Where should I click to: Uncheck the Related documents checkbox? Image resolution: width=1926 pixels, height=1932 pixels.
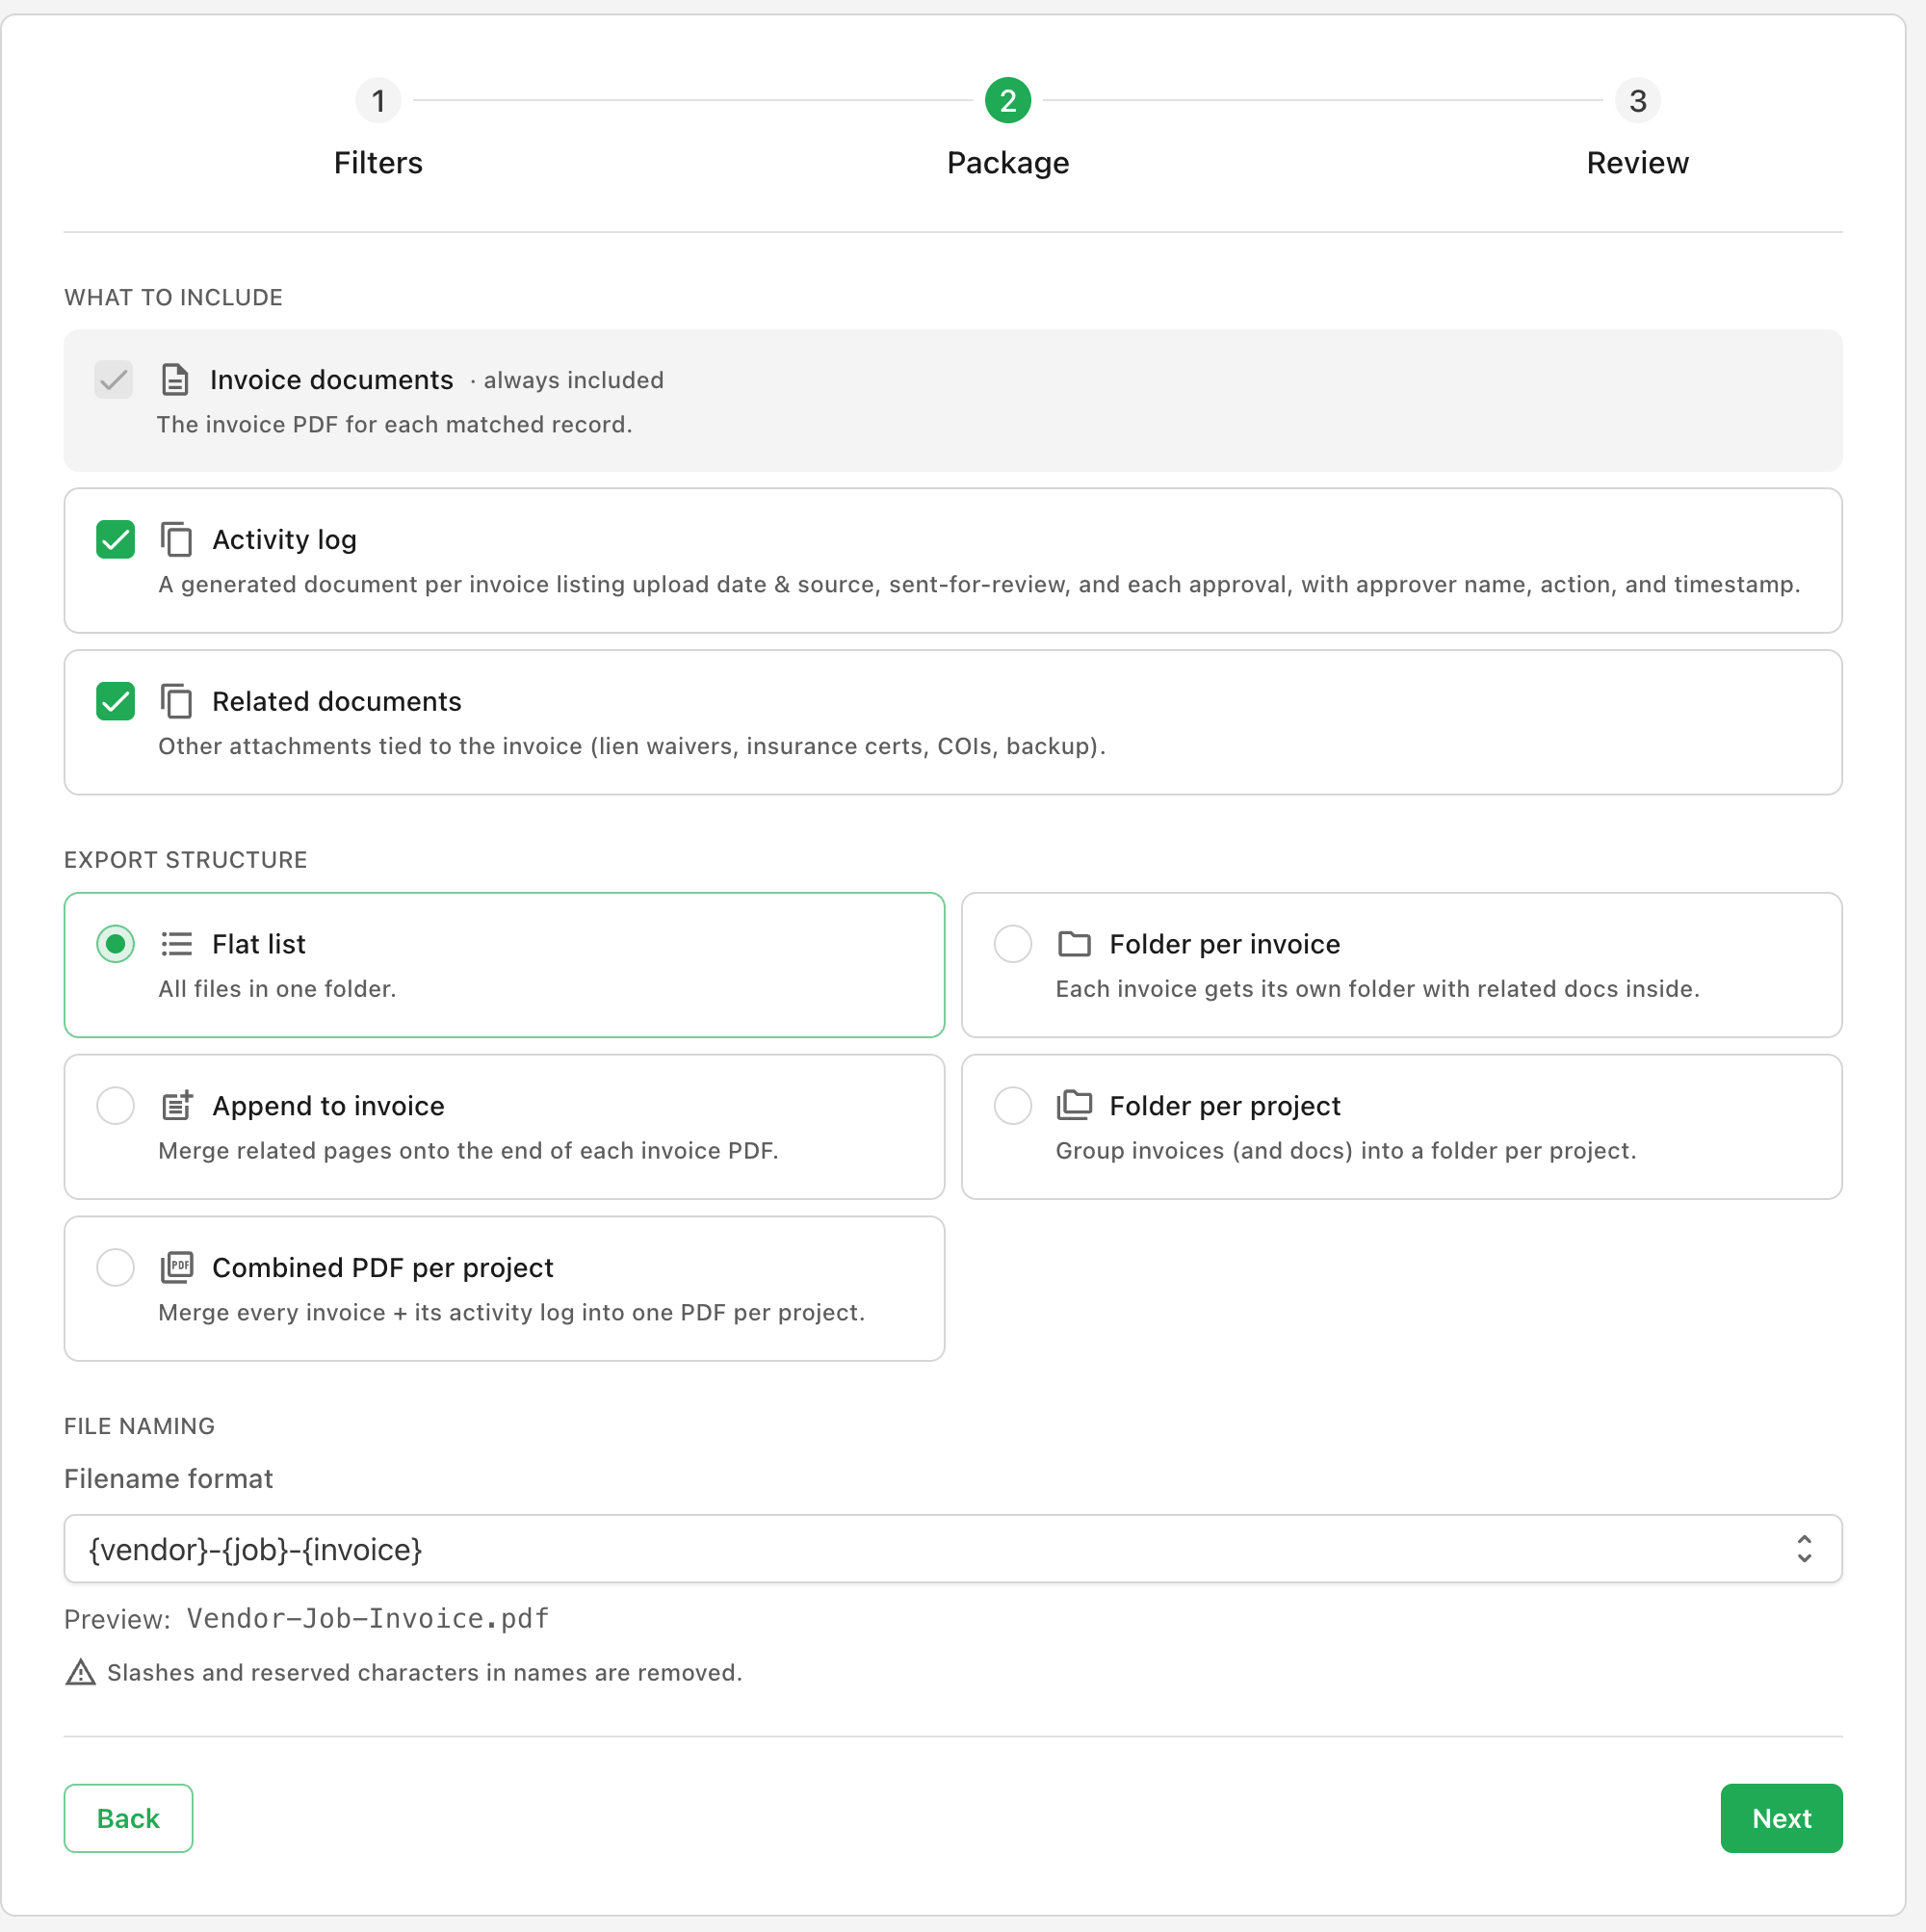pyautogui.click(x=115, y=702)
